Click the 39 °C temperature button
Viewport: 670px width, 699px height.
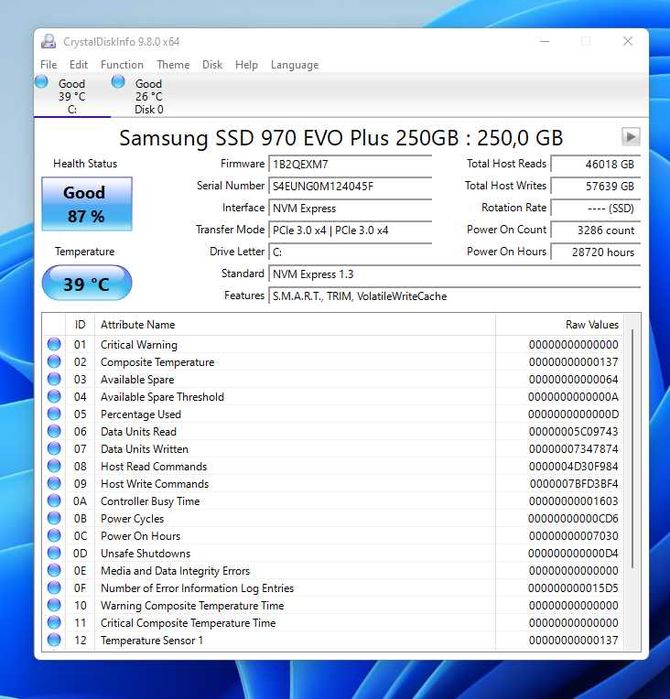tap(87, 283)
